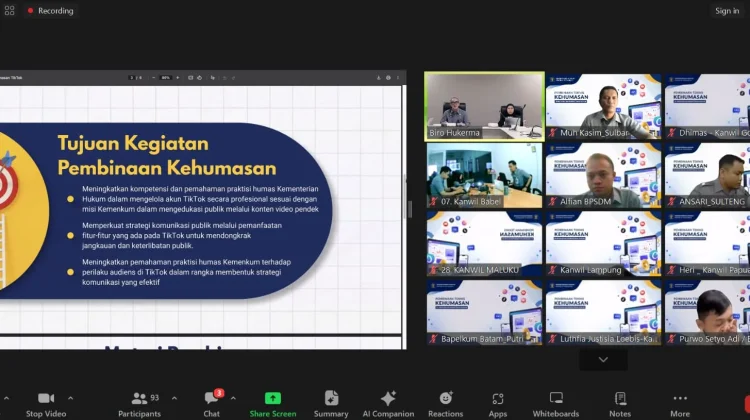Click the 93 participants count
This screenshot has width=750, height=420.
pos(154,398)
